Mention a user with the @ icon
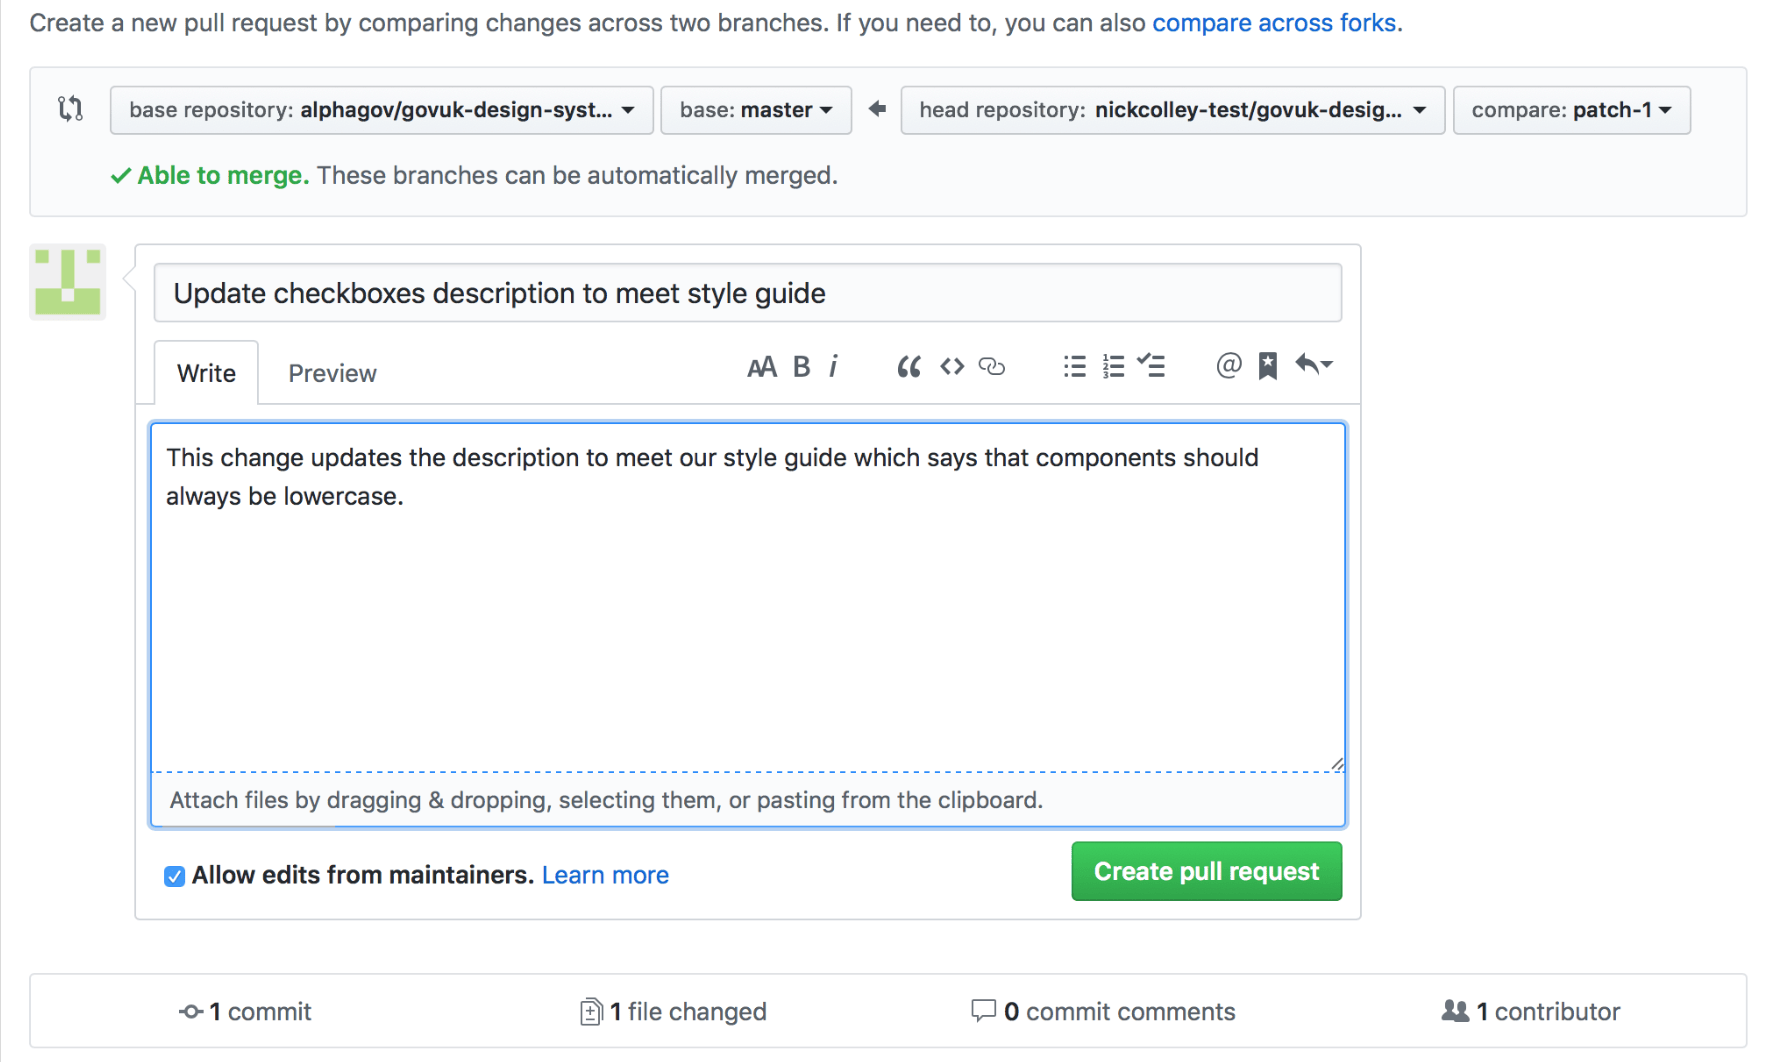 coord(1228,366)
